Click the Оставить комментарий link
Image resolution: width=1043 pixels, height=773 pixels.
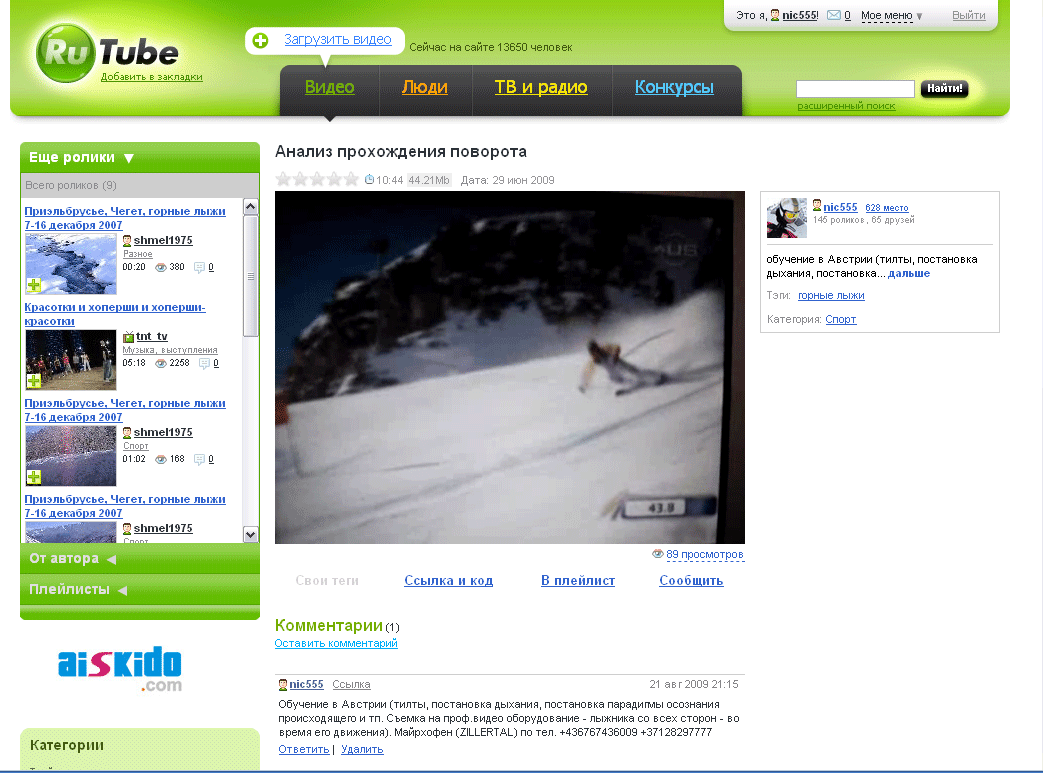coord(336,643)
